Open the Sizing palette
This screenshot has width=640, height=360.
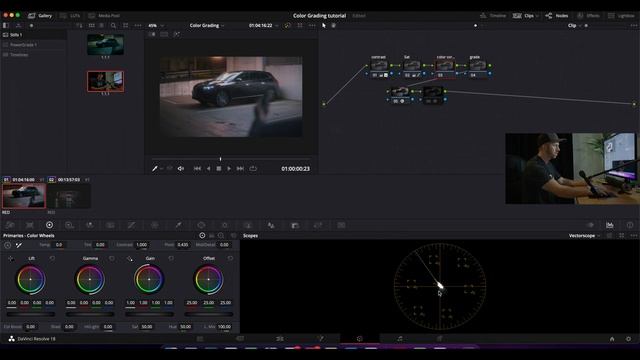click(318, 225)
